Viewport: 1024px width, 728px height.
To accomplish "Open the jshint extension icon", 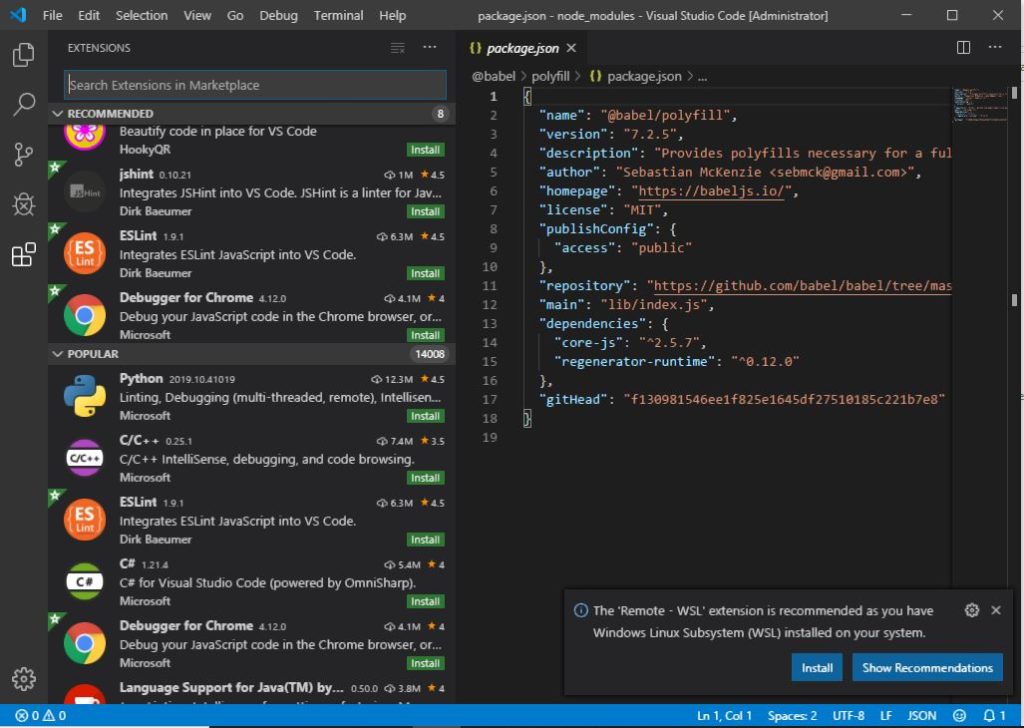I will point(85,193).
